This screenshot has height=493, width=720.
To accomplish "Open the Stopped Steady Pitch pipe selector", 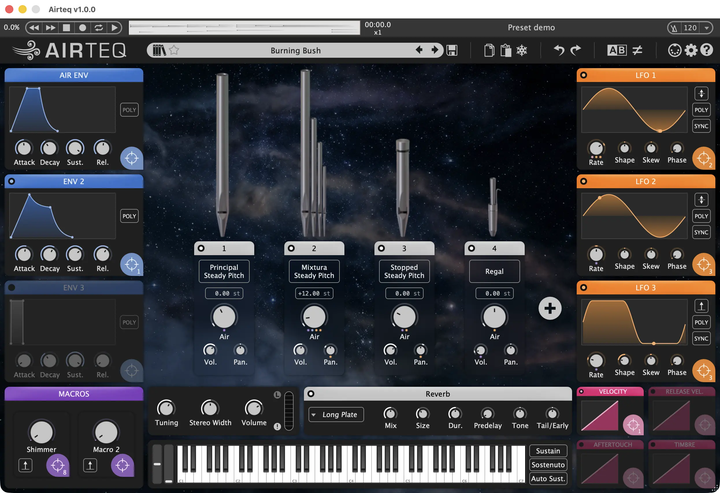I will coord(404,271).
